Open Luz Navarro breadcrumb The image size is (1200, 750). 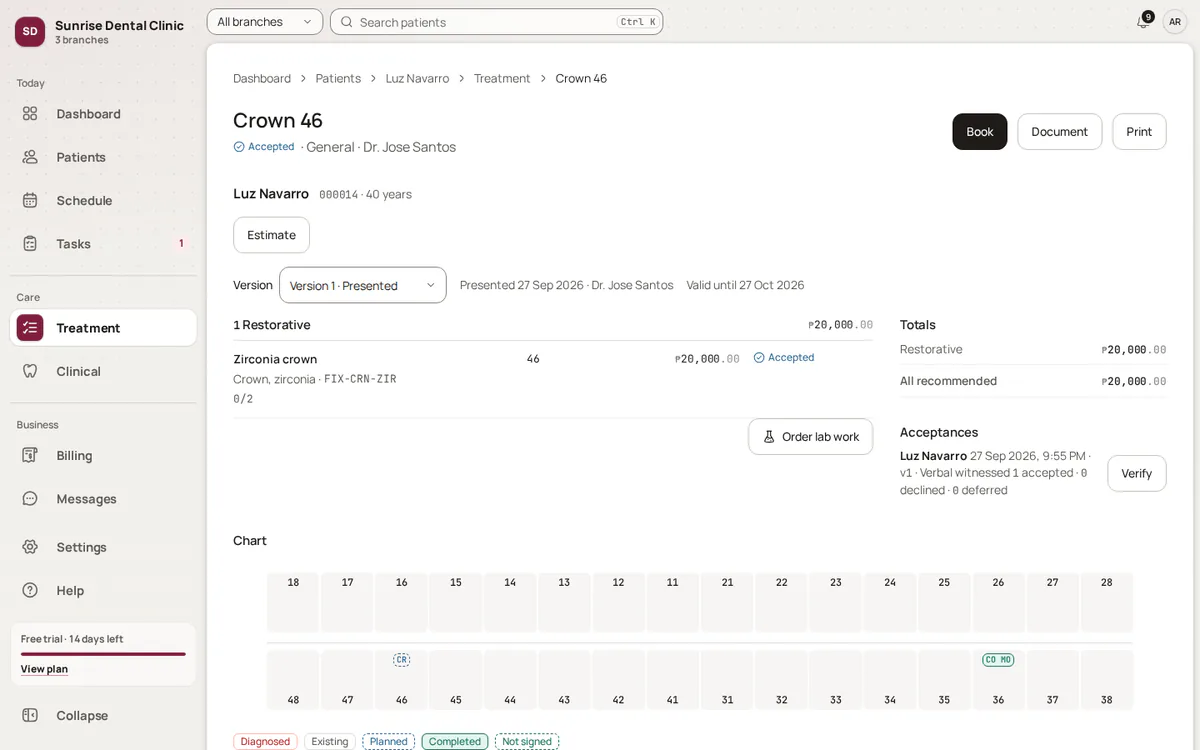[417, 78]
